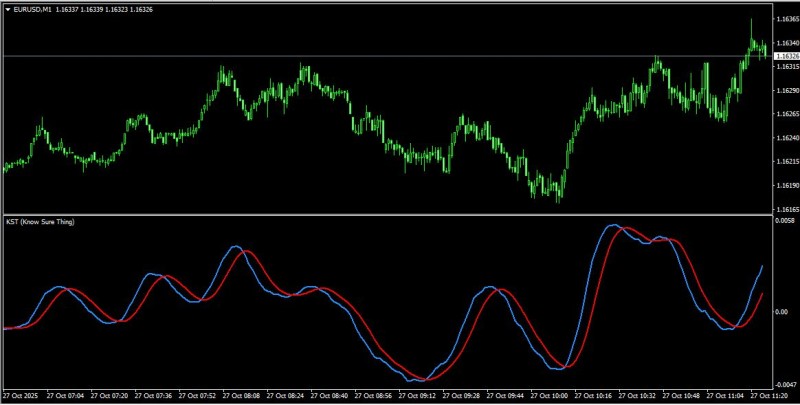
Task: Click the 1.16190 price scale label
Action: point(787,185)
